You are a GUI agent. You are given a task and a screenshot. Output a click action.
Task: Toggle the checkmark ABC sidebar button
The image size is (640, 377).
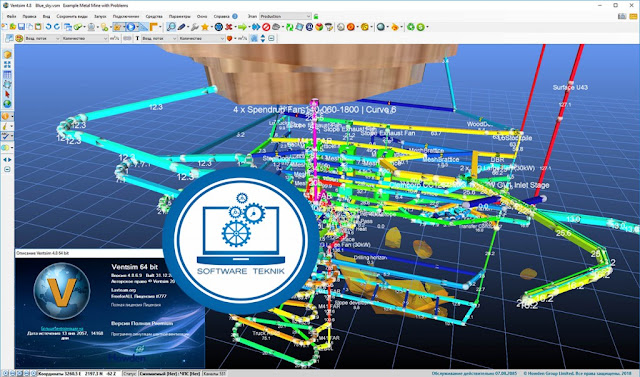coord(6,136)
